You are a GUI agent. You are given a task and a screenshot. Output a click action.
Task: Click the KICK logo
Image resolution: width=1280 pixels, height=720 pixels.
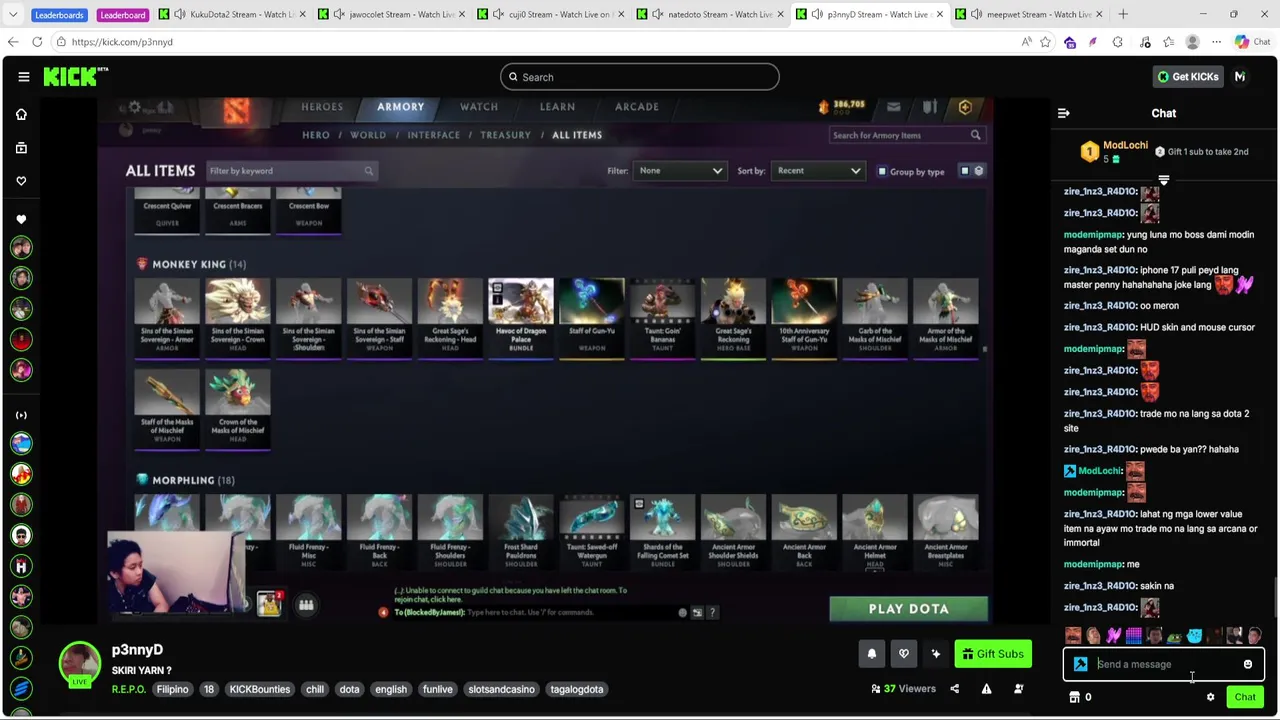click(x=76, y=77)
